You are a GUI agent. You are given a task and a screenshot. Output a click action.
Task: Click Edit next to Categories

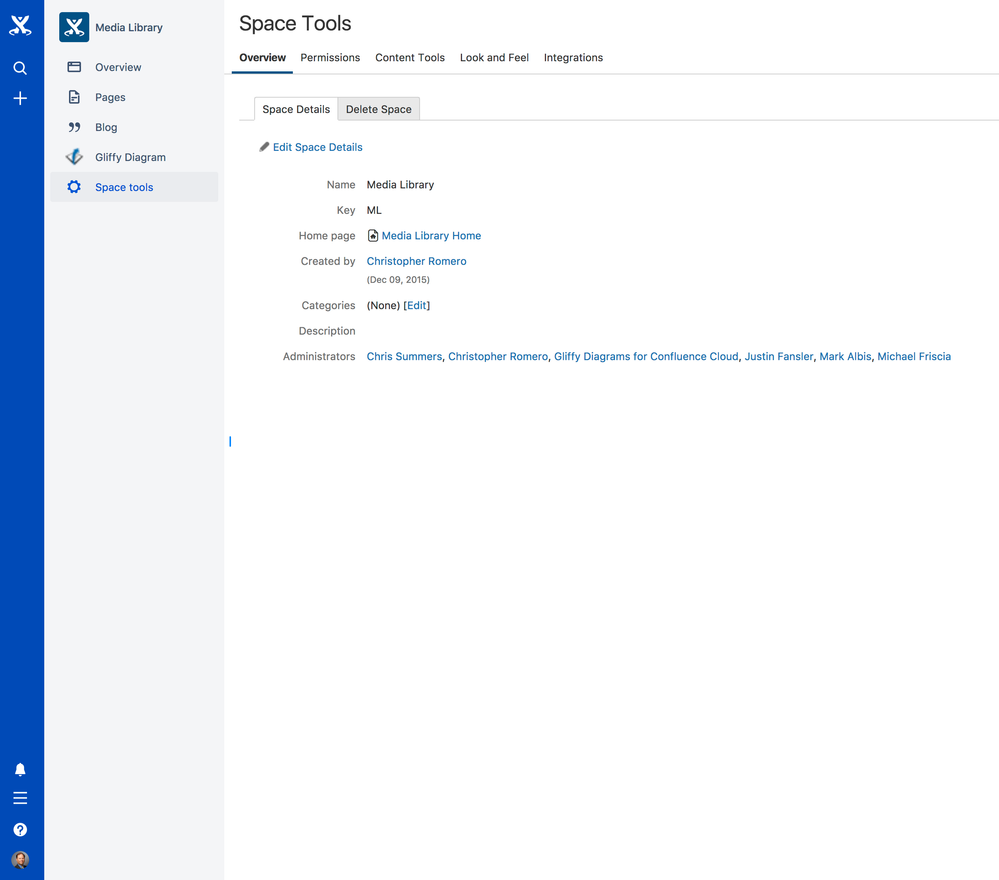[x=417, y=305]
